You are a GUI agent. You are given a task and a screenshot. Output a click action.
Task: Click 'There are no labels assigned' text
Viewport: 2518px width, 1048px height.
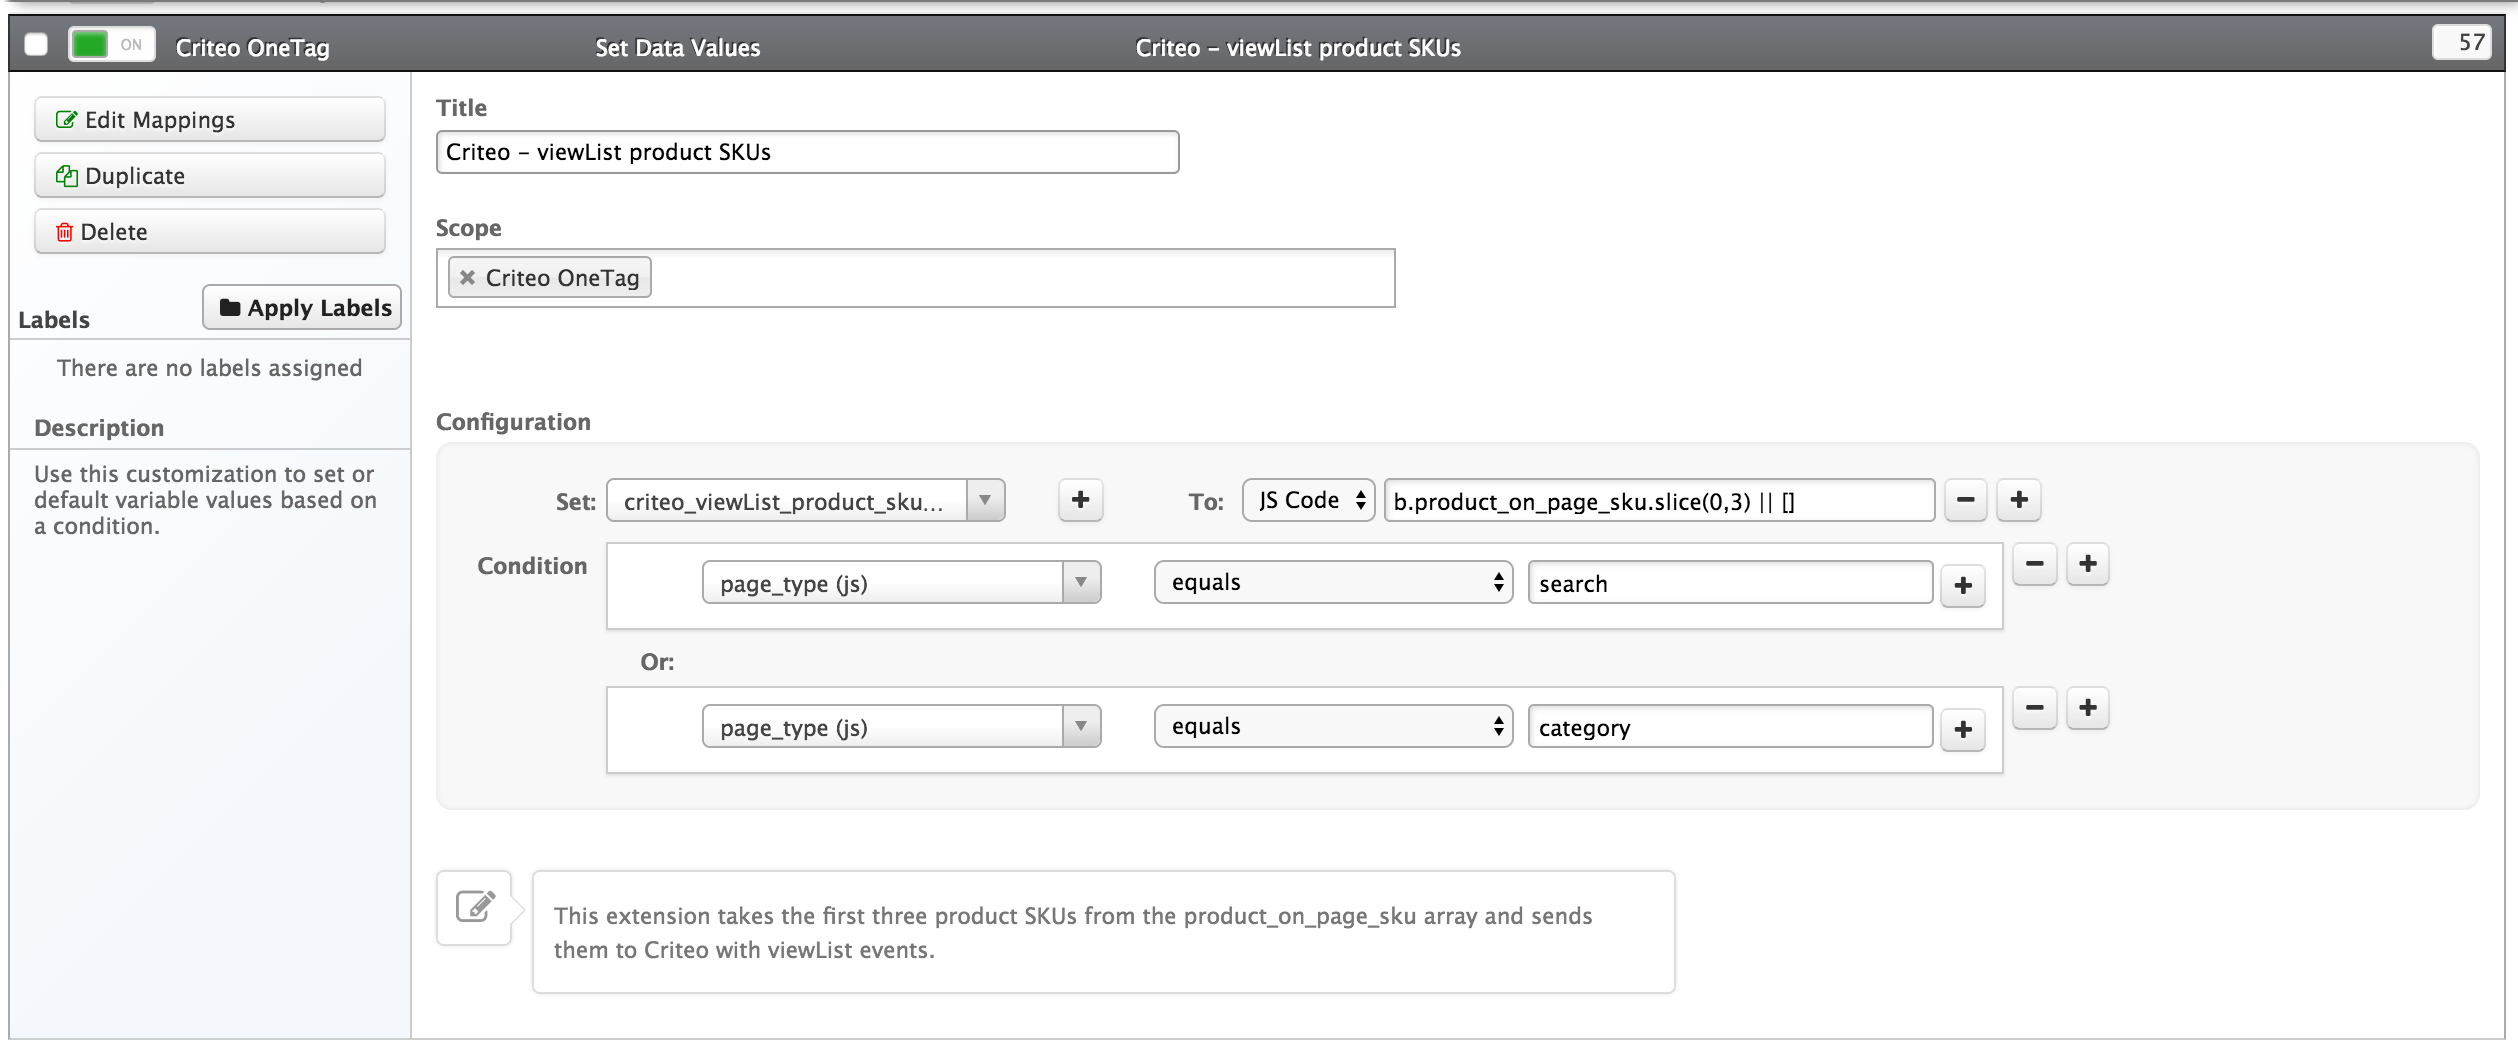click(x=210, y=368)
